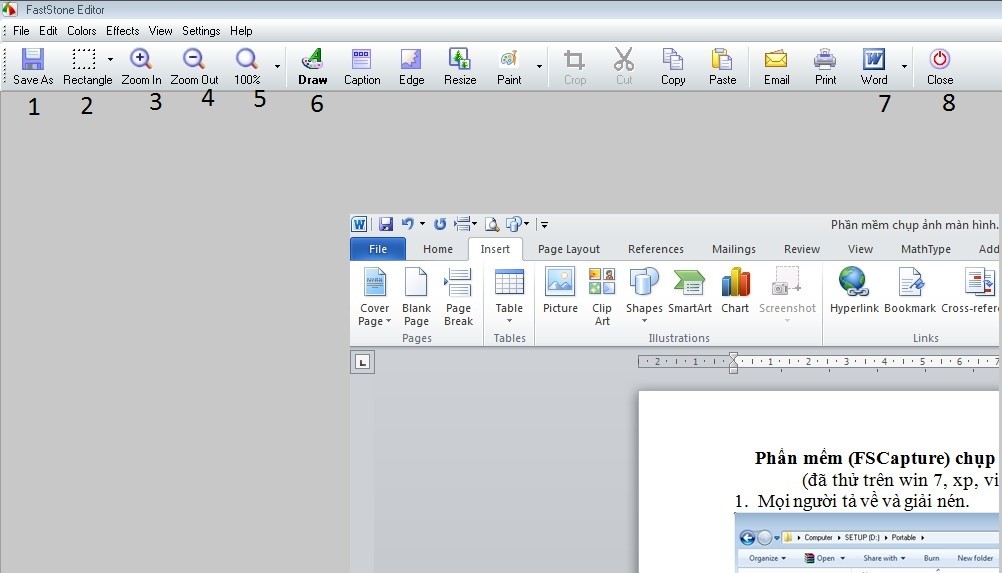This screenshot has width=1002, height=573.
Task: Switch to Word's Page Layout tab
Action: [569, 249]
